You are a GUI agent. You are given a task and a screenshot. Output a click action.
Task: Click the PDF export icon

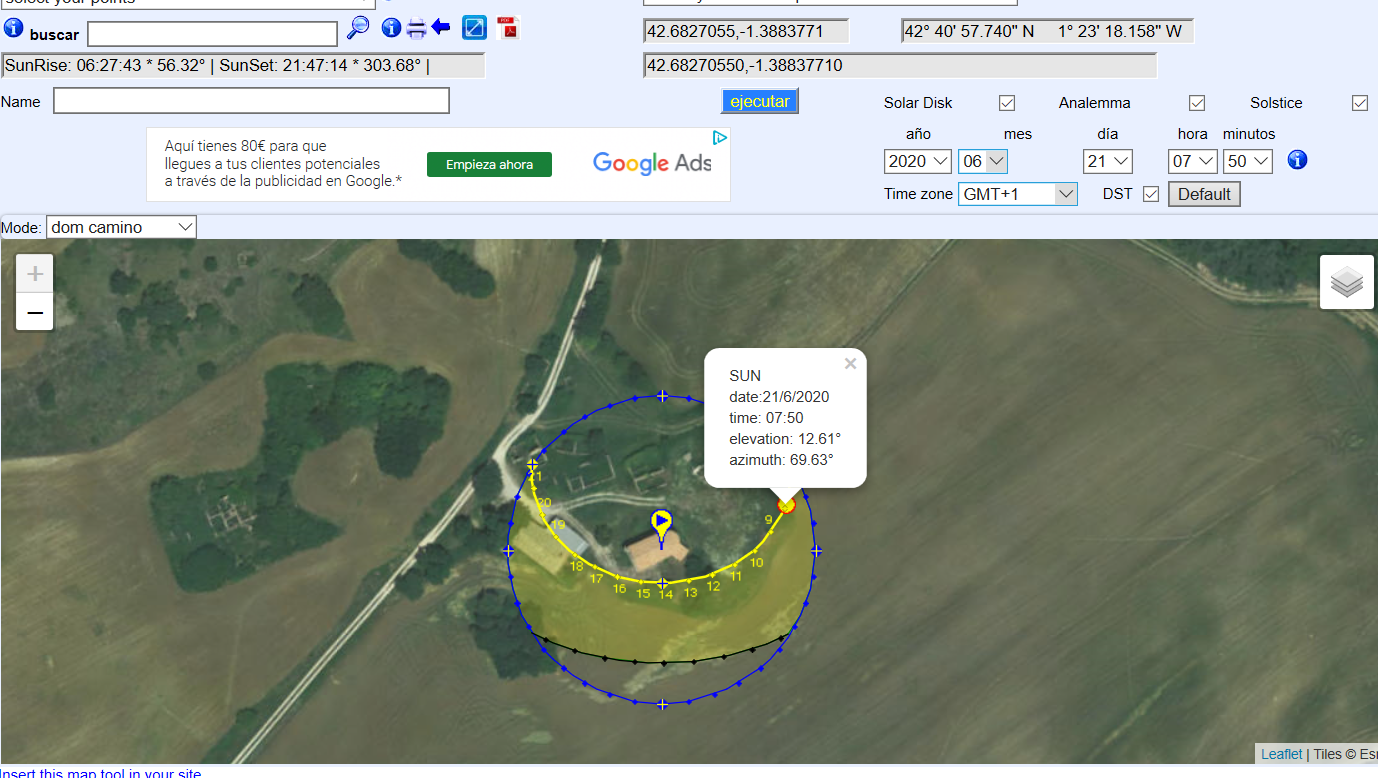pos(508,28)
